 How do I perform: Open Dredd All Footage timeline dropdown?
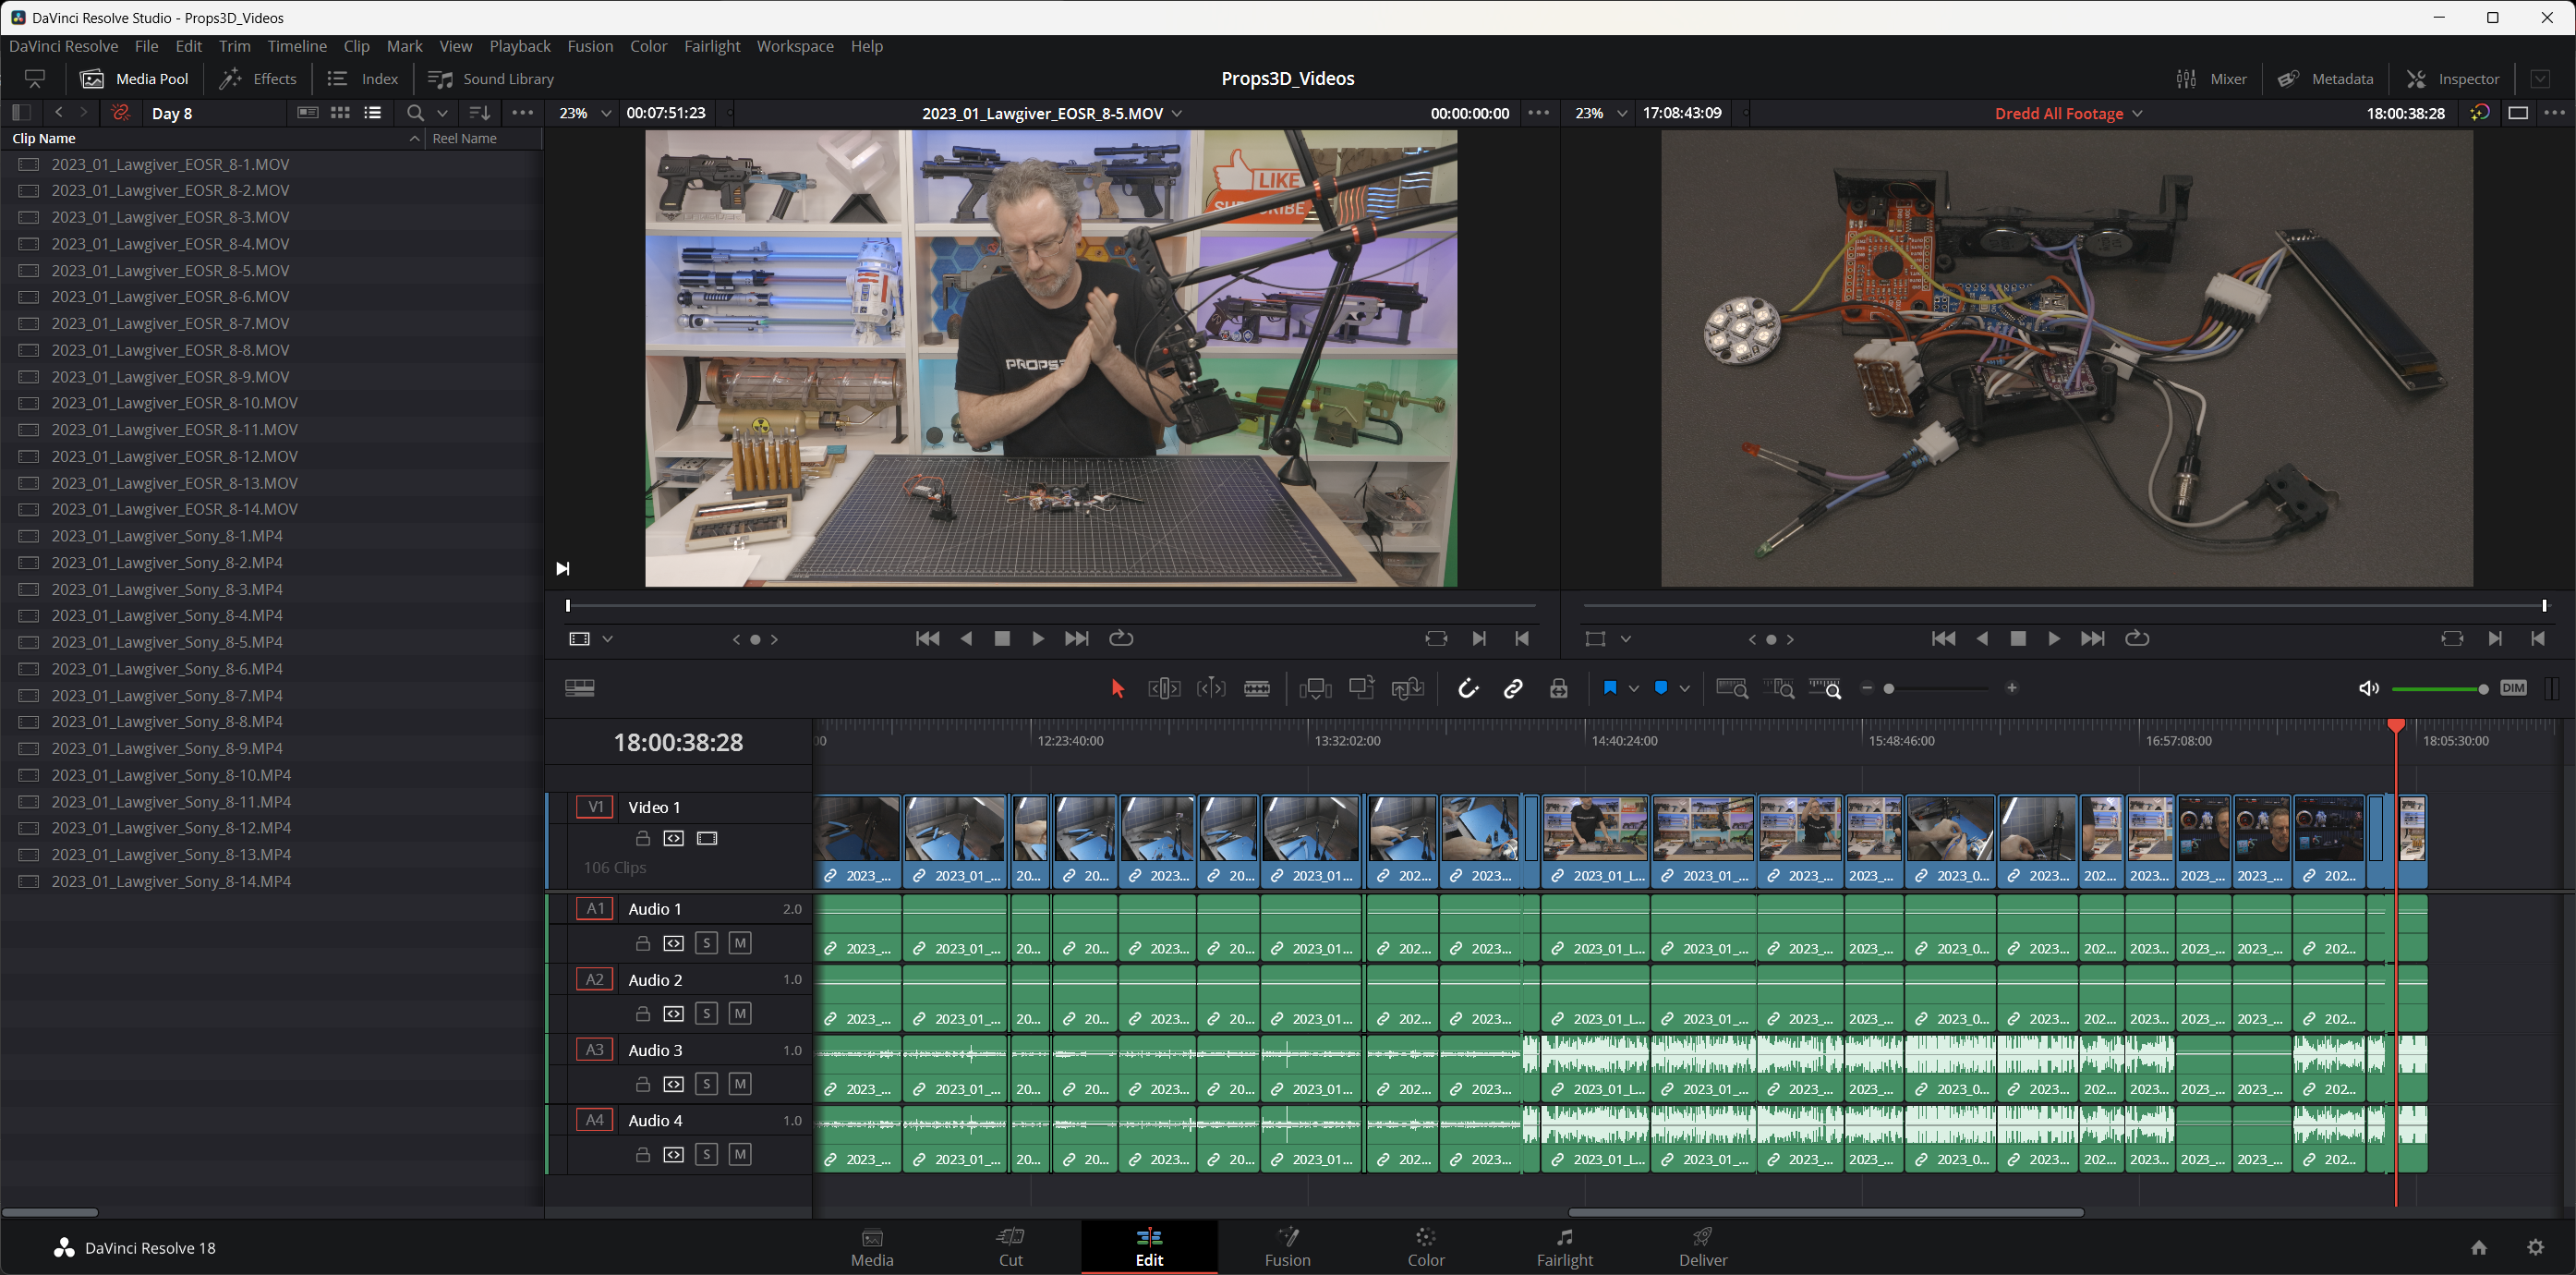point(2137,113)
